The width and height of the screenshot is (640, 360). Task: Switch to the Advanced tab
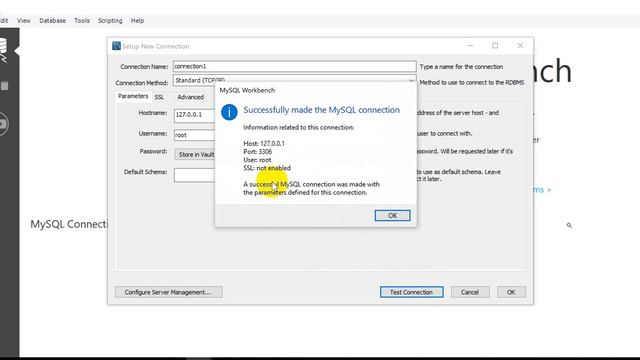[191, 97]
